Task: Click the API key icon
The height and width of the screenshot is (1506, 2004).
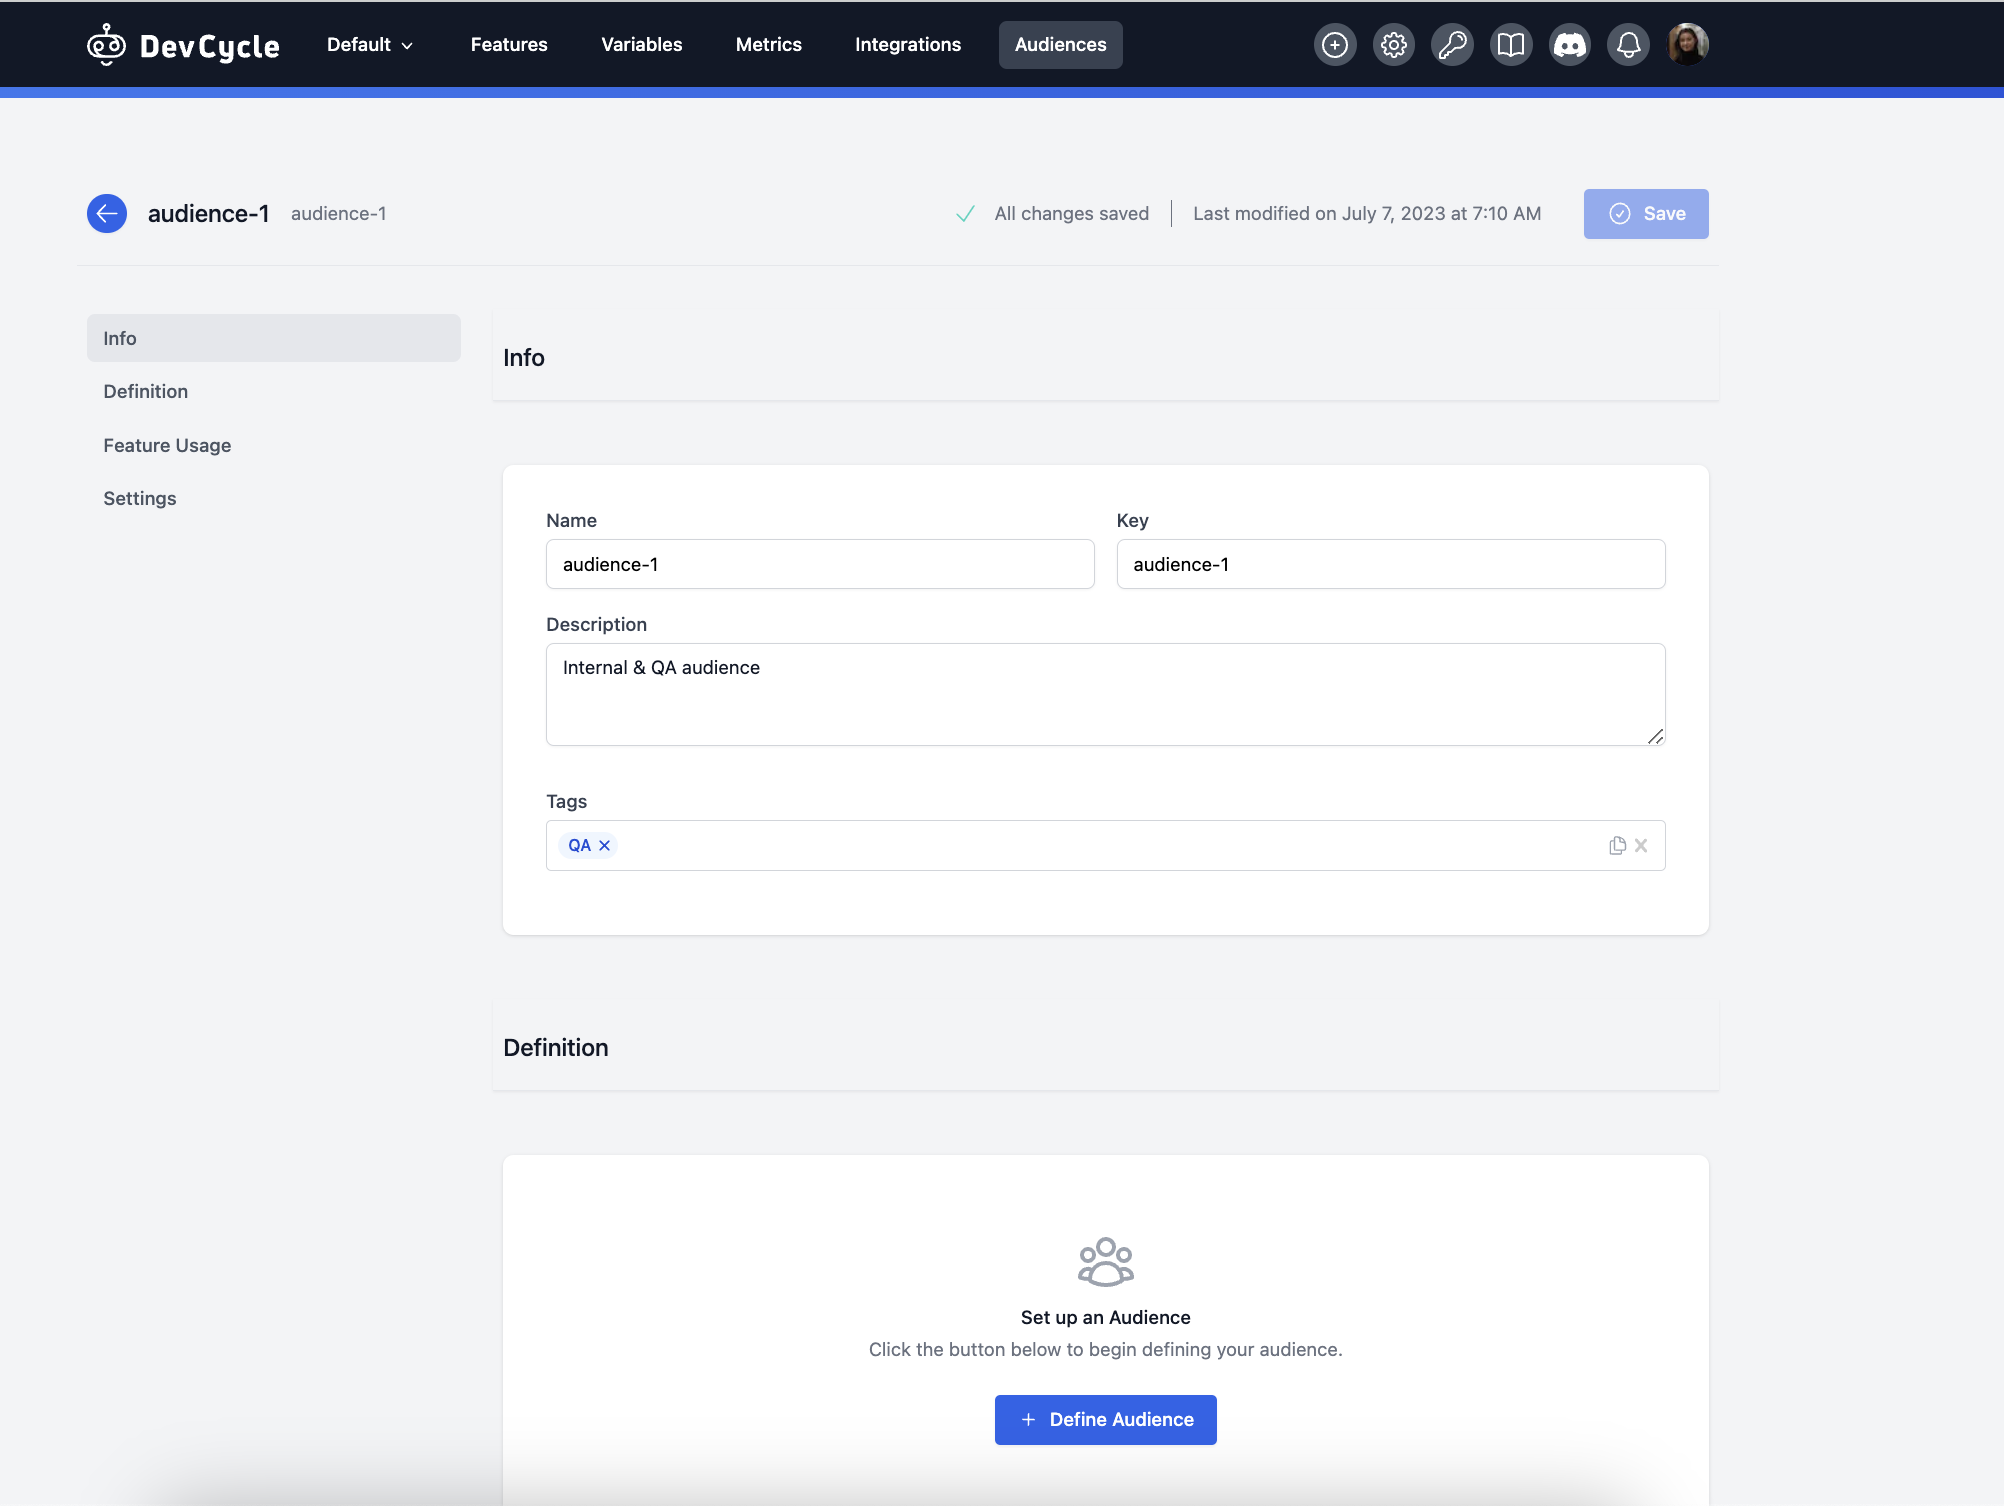Action: pyautogui.click(x=1450, y=44)
